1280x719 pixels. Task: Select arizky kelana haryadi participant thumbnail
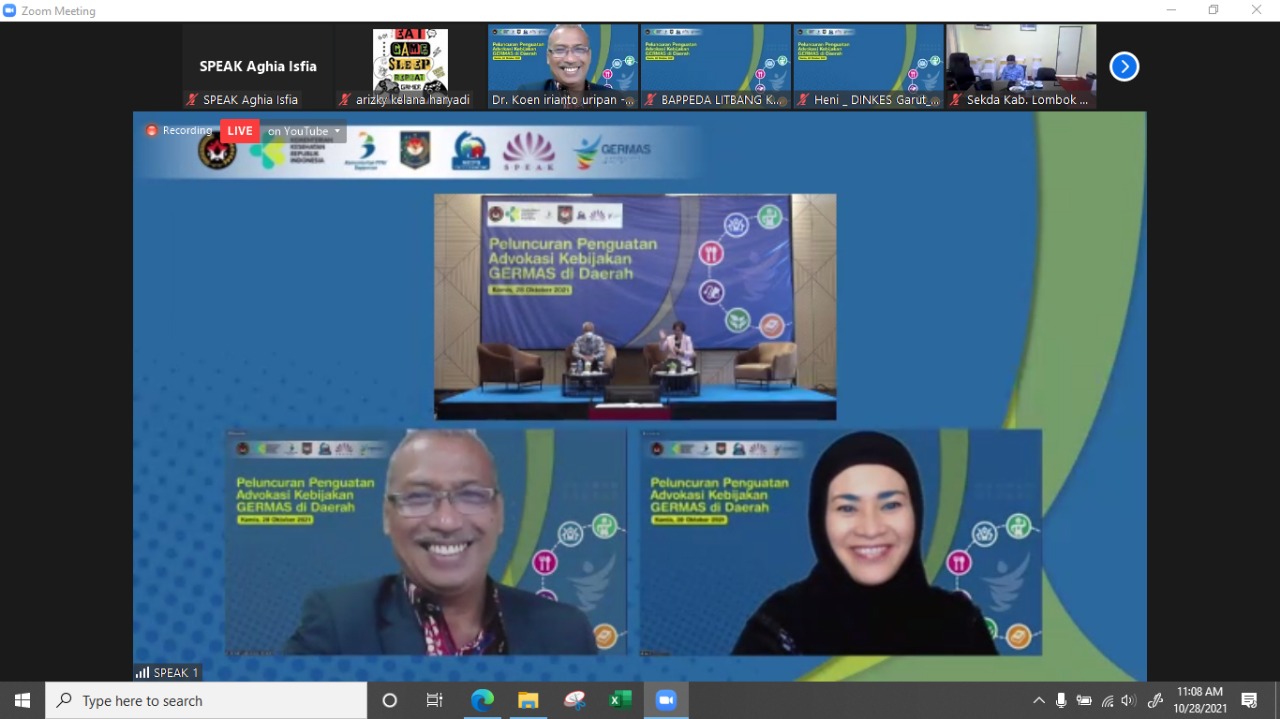pyautogui.click(x=410, y=66)
